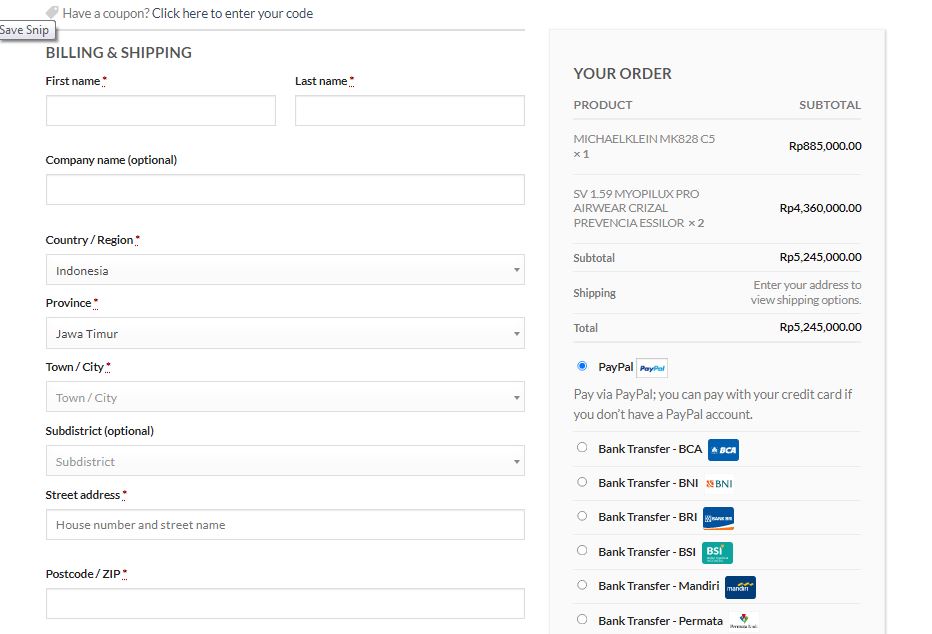Open the Town / City dropdown
Viewport: 932px width, 634px height.
pyautogui.click(x=285, y=398)
